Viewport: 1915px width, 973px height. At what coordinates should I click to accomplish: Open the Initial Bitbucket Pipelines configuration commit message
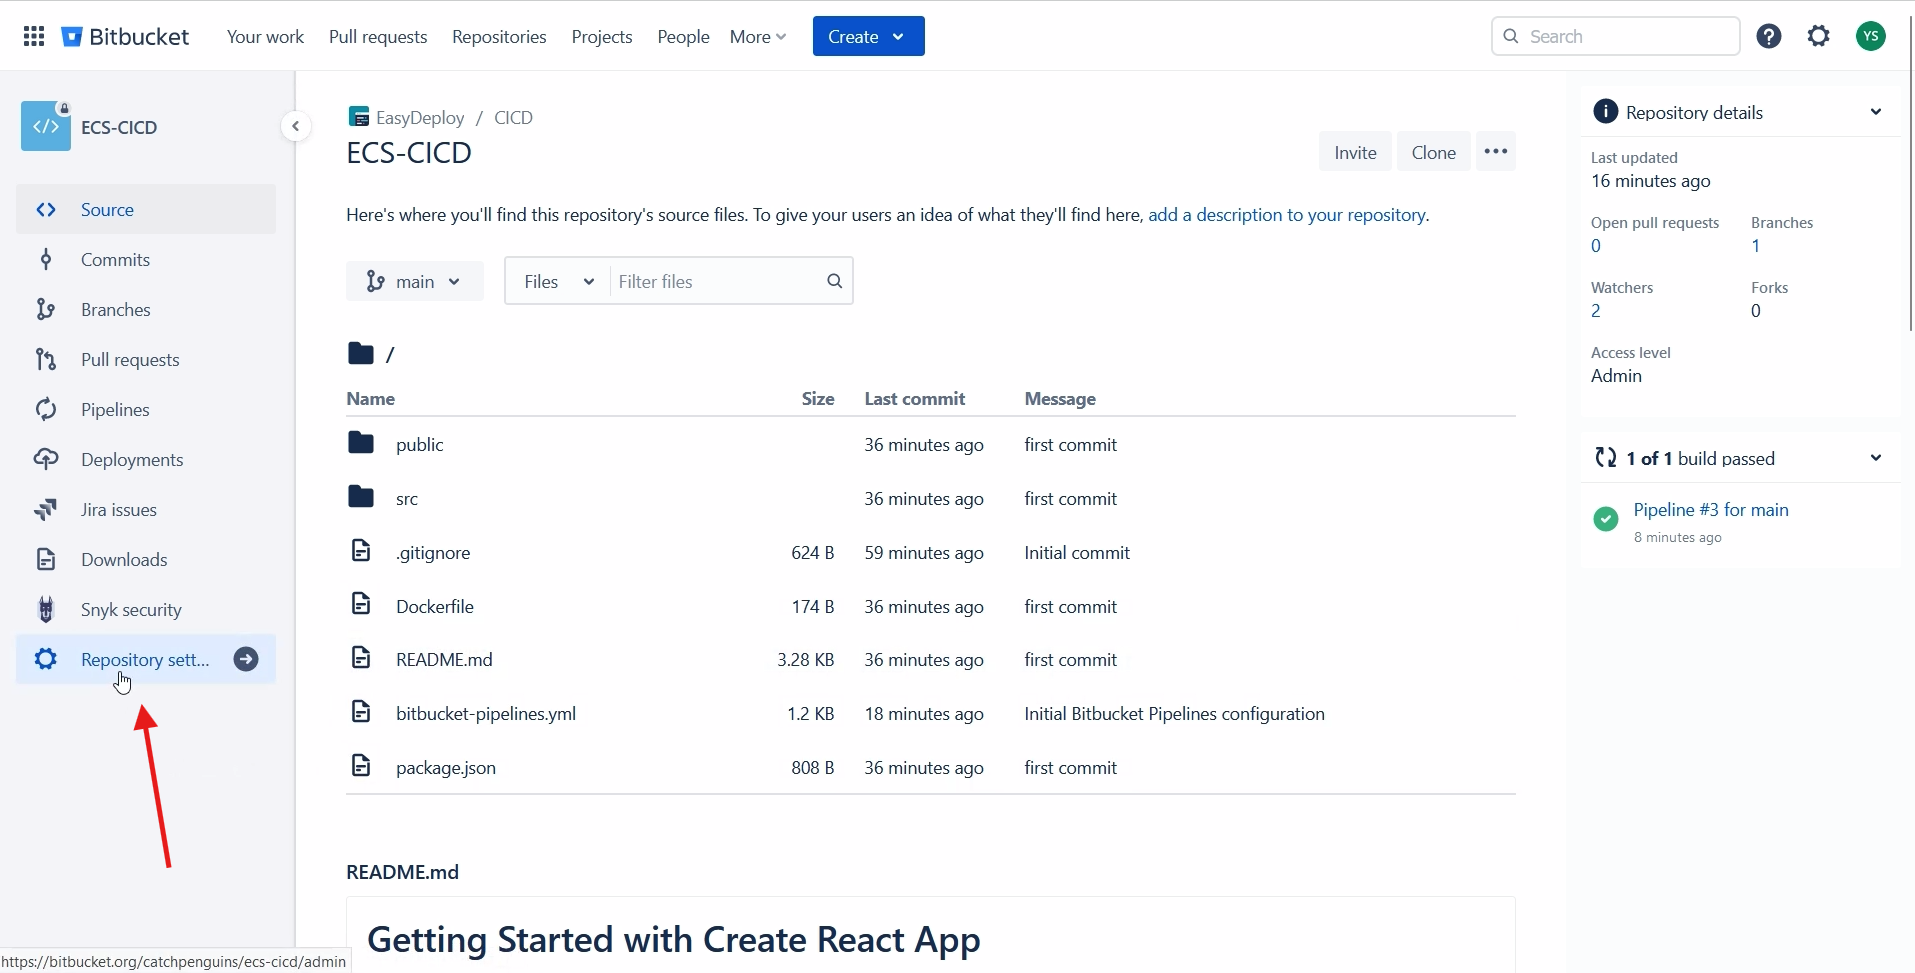click(x=1174, y=714)
